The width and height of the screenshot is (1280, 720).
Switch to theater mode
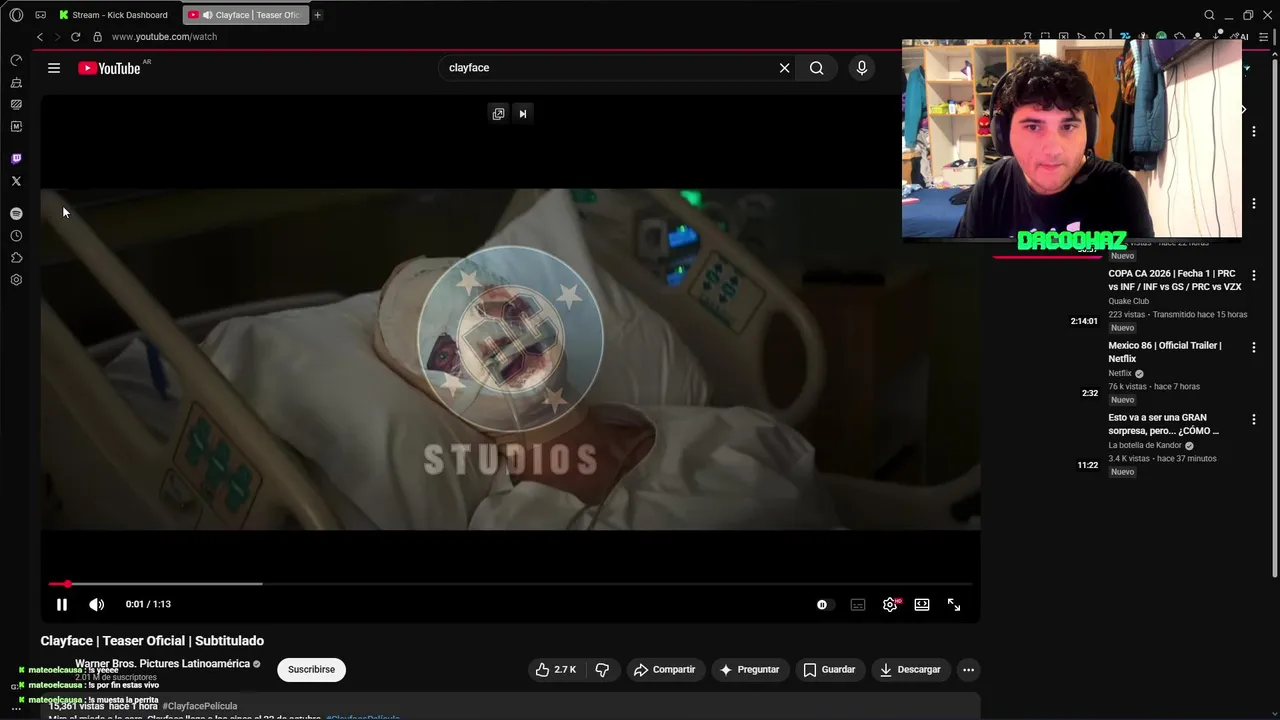click(922, 604)
